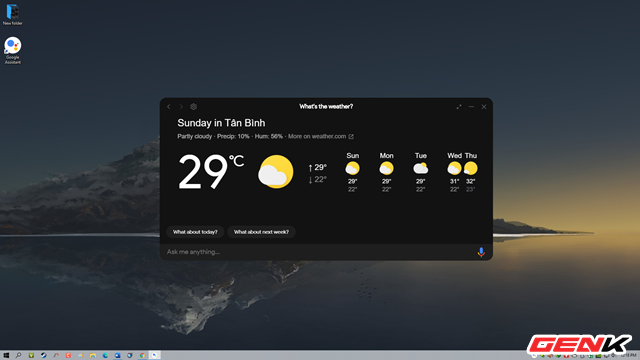Open Microsoft Edge from the taskbar
Viewport: 640px width, 360px height.
(x=105, y=356)
